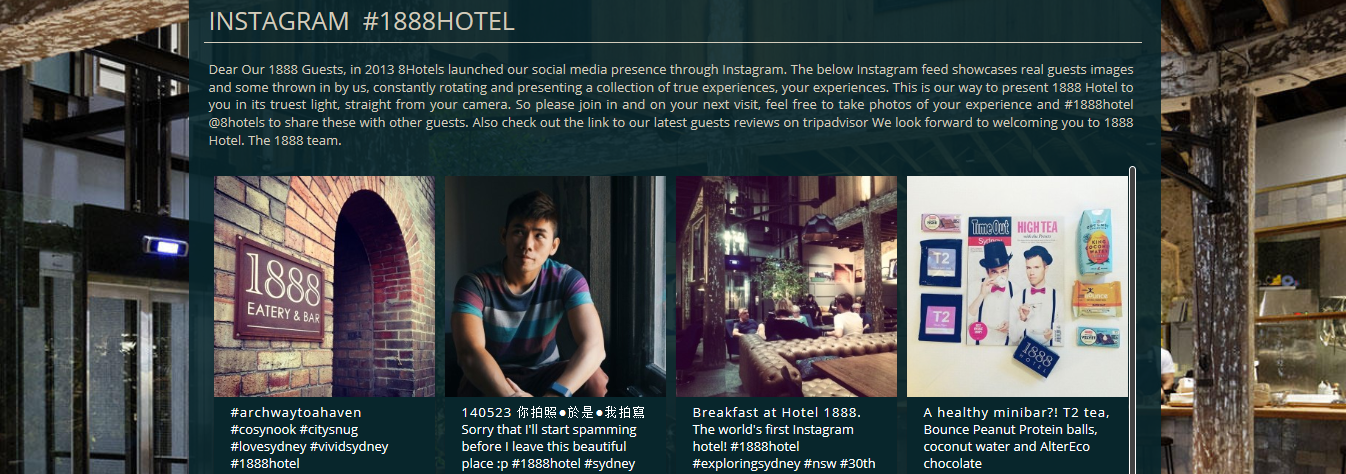This screenshot has height=474, width=1346.
Task: Click the #vividsydney hashtag
Action: point(349,446)
